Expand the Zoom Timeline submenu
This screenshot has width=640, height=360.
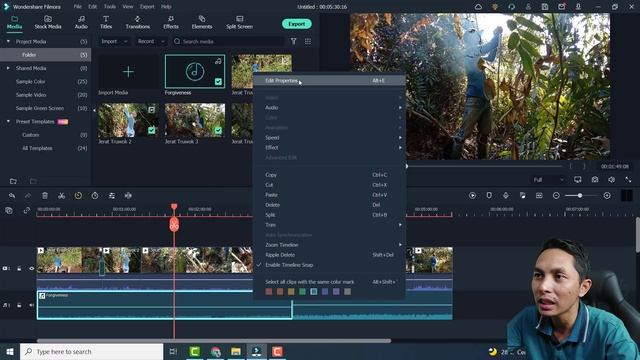329,245
